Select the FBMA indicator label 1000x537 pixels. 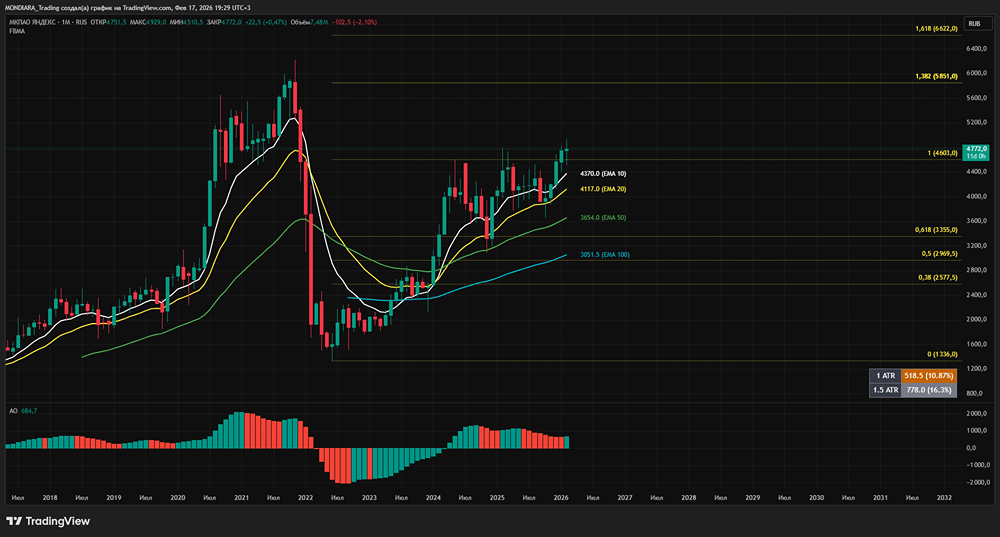pyautogui.click(x=17, y=31)
